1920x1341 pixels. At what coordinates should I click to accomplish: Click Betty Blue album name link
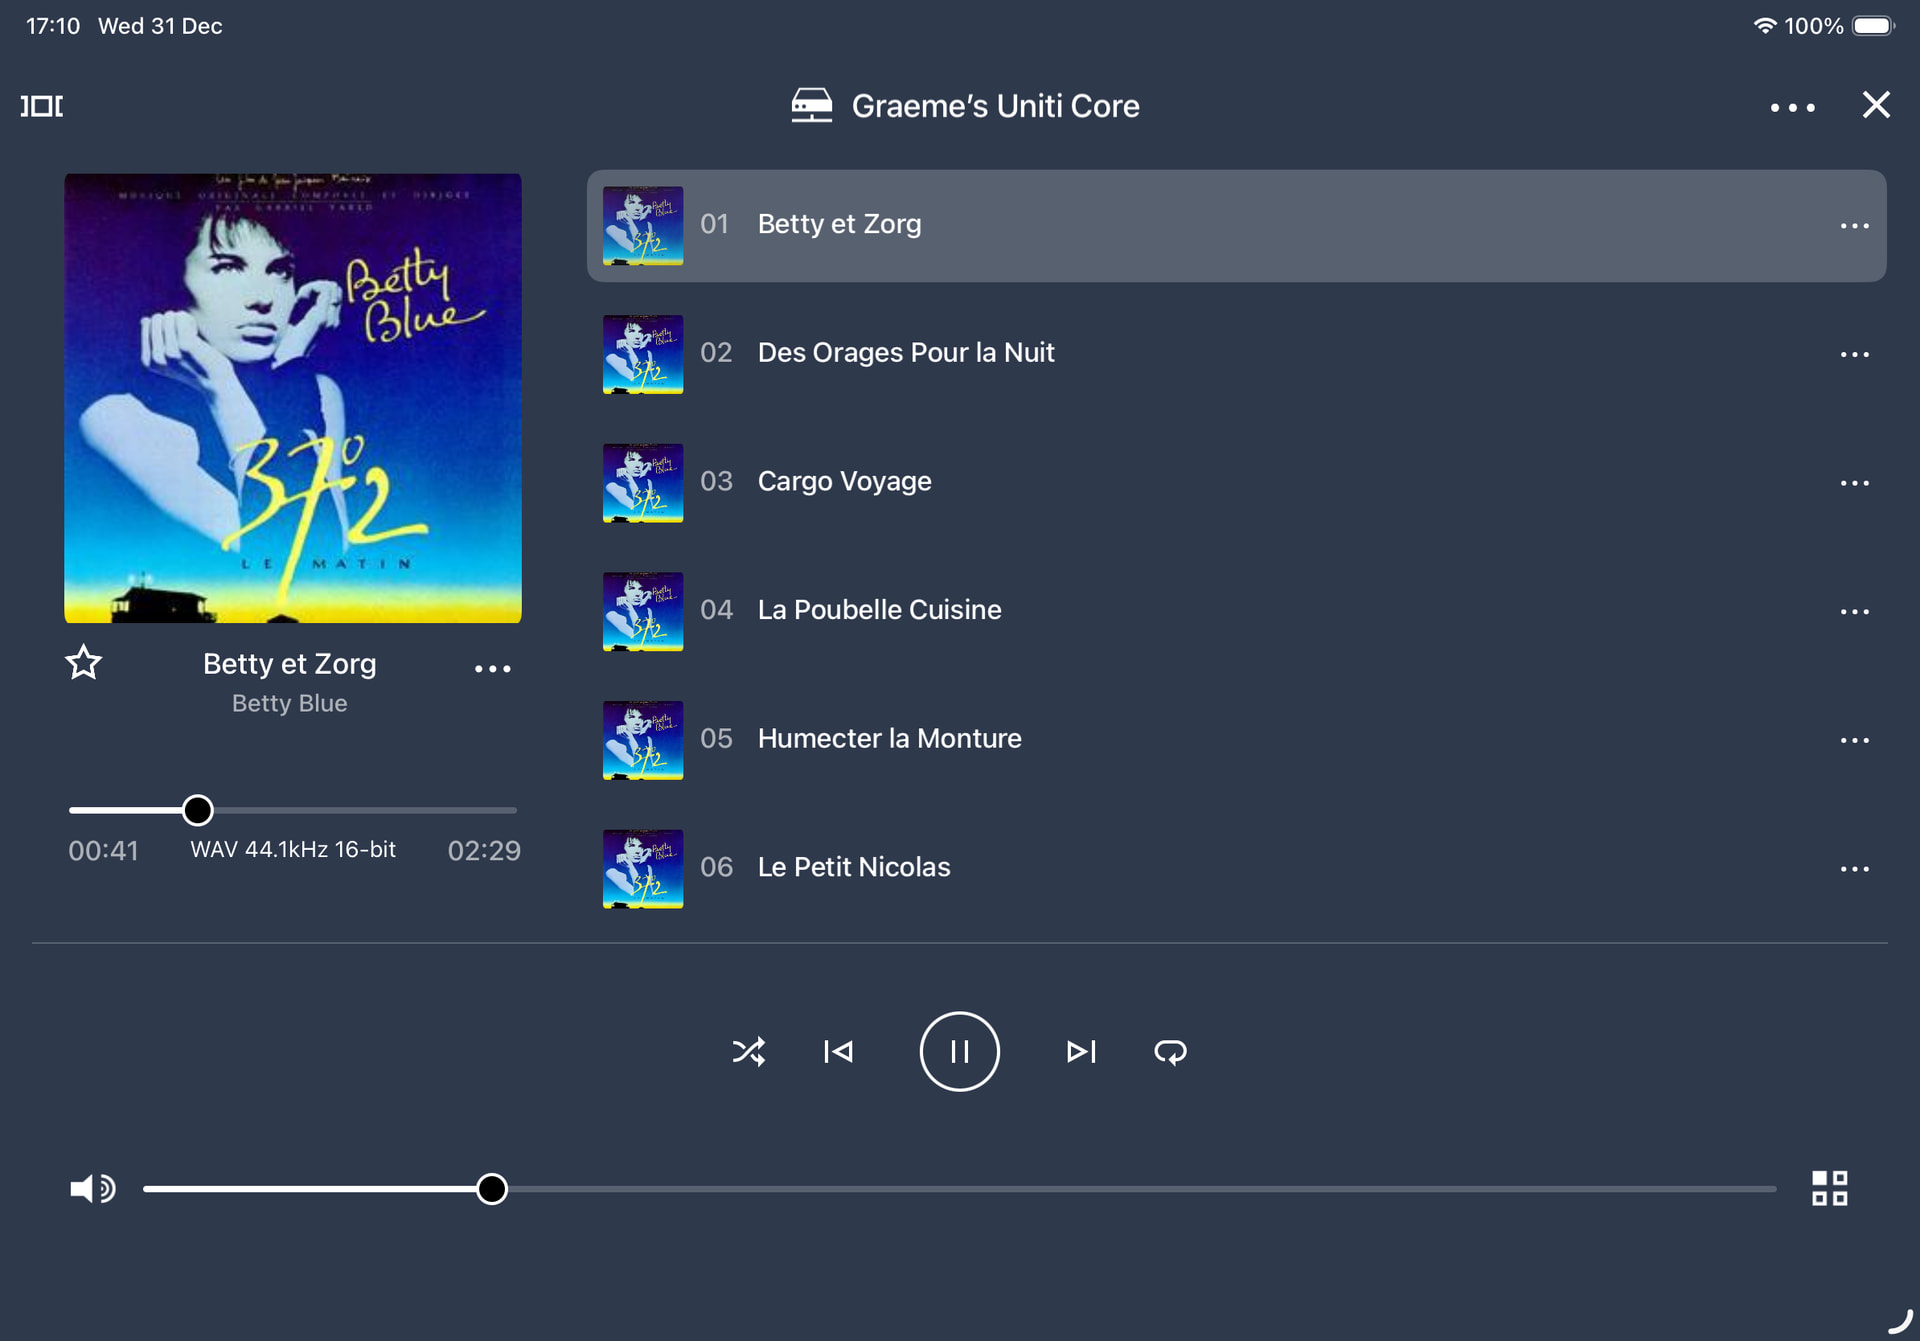(x=289, y=703)
